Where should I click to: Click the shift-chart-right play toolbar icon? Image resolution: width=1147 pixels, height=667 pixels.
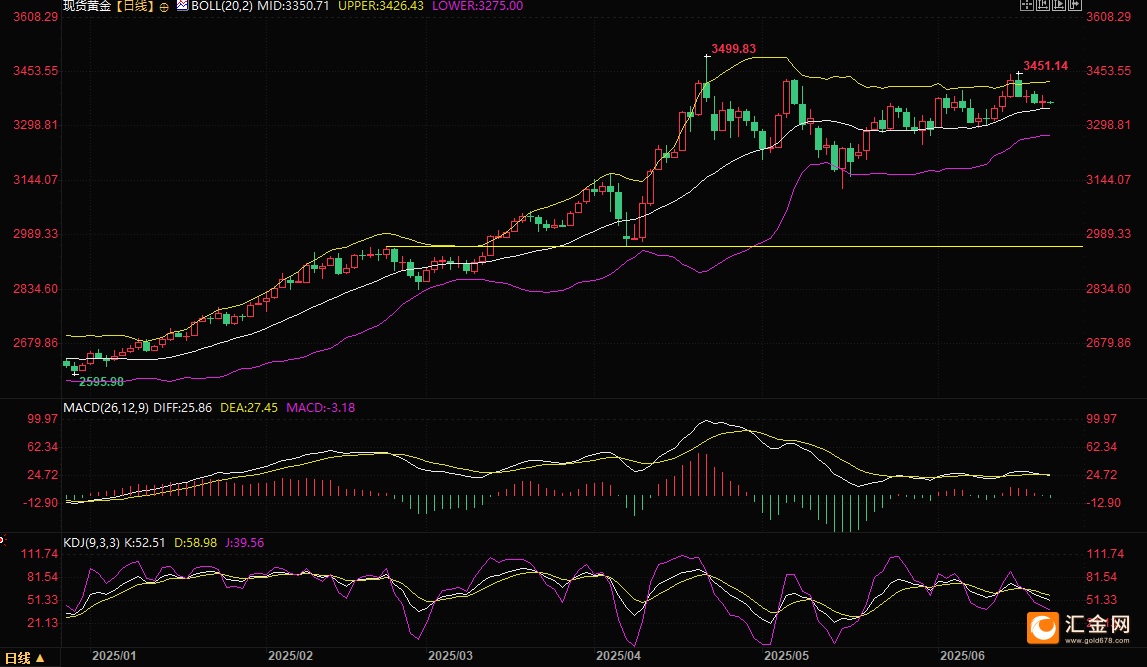click(x=1058, y=5)
